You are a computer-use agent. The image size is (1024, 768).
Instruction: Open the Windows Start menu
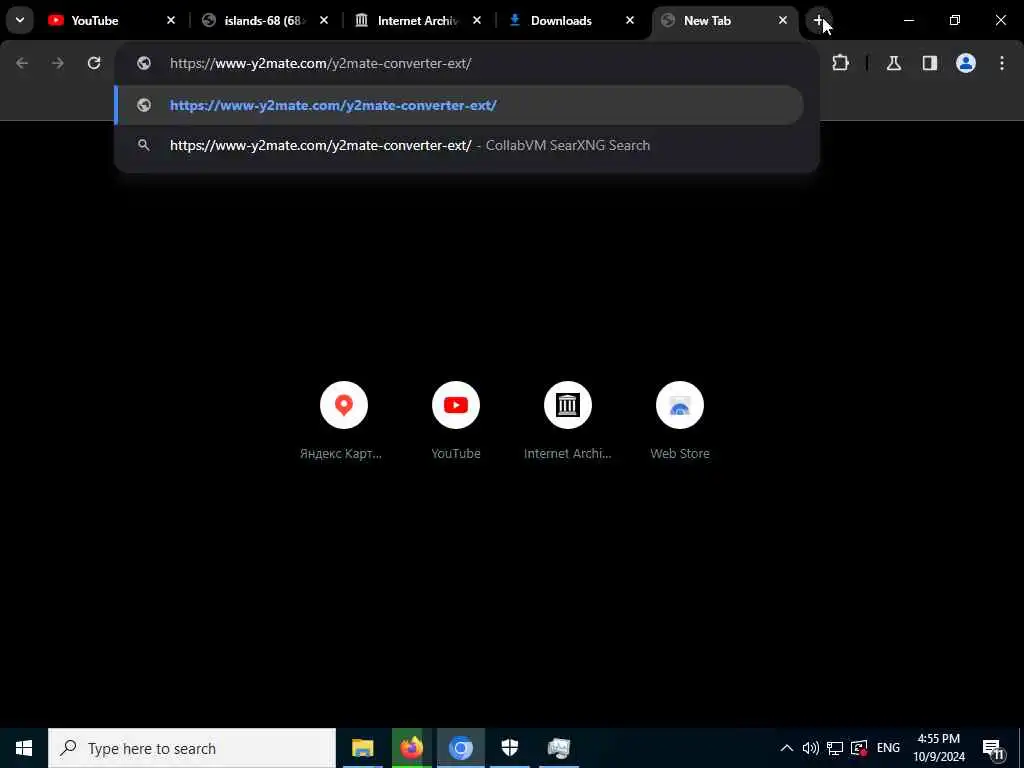point(24,748)
